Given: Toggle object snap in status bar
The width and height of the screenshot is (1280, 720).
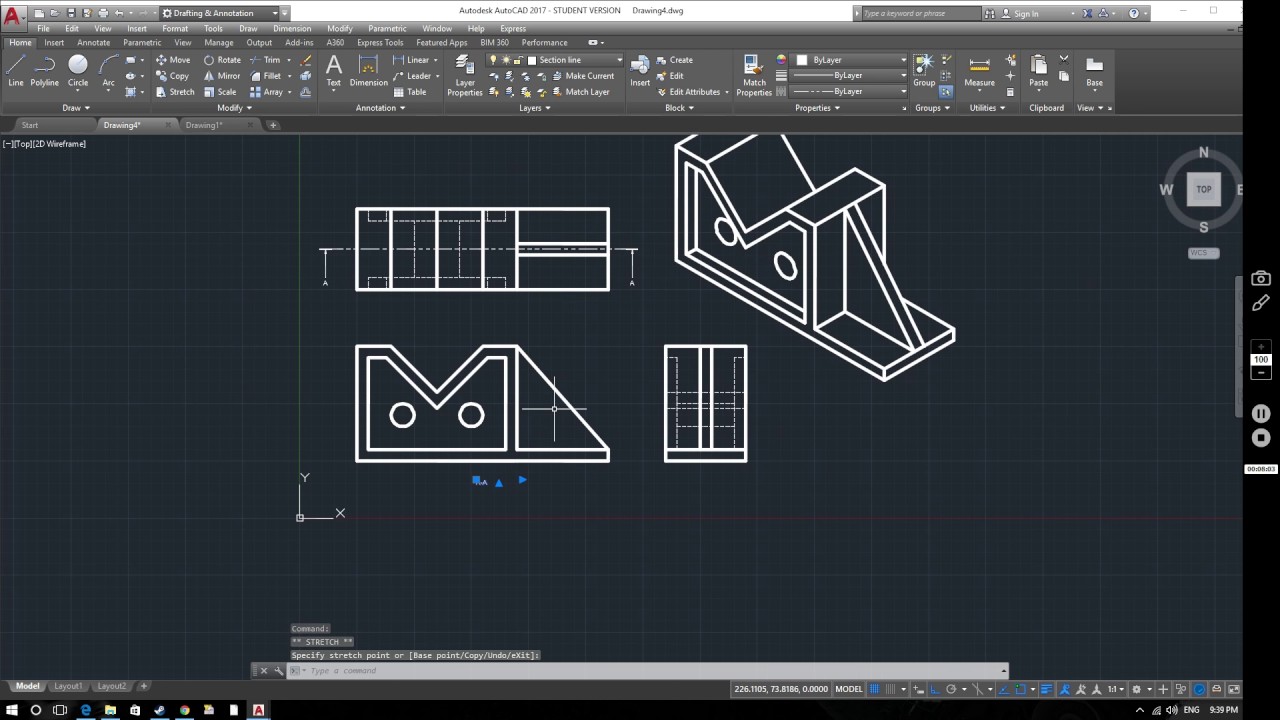Looking at the screenshot, I should pyautogui.click(x=1020, y=689).
